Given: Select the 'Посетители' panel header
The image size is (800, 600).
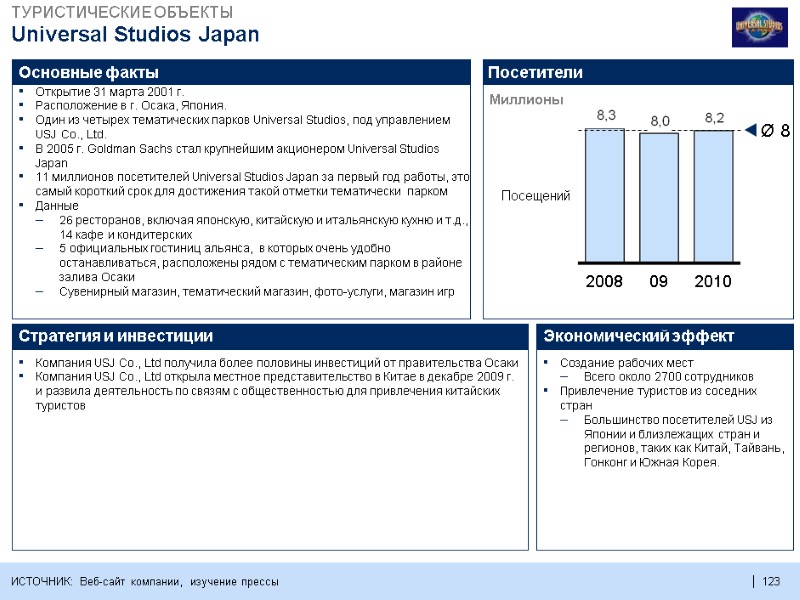Looking at the screenshot, I should 638,72.
